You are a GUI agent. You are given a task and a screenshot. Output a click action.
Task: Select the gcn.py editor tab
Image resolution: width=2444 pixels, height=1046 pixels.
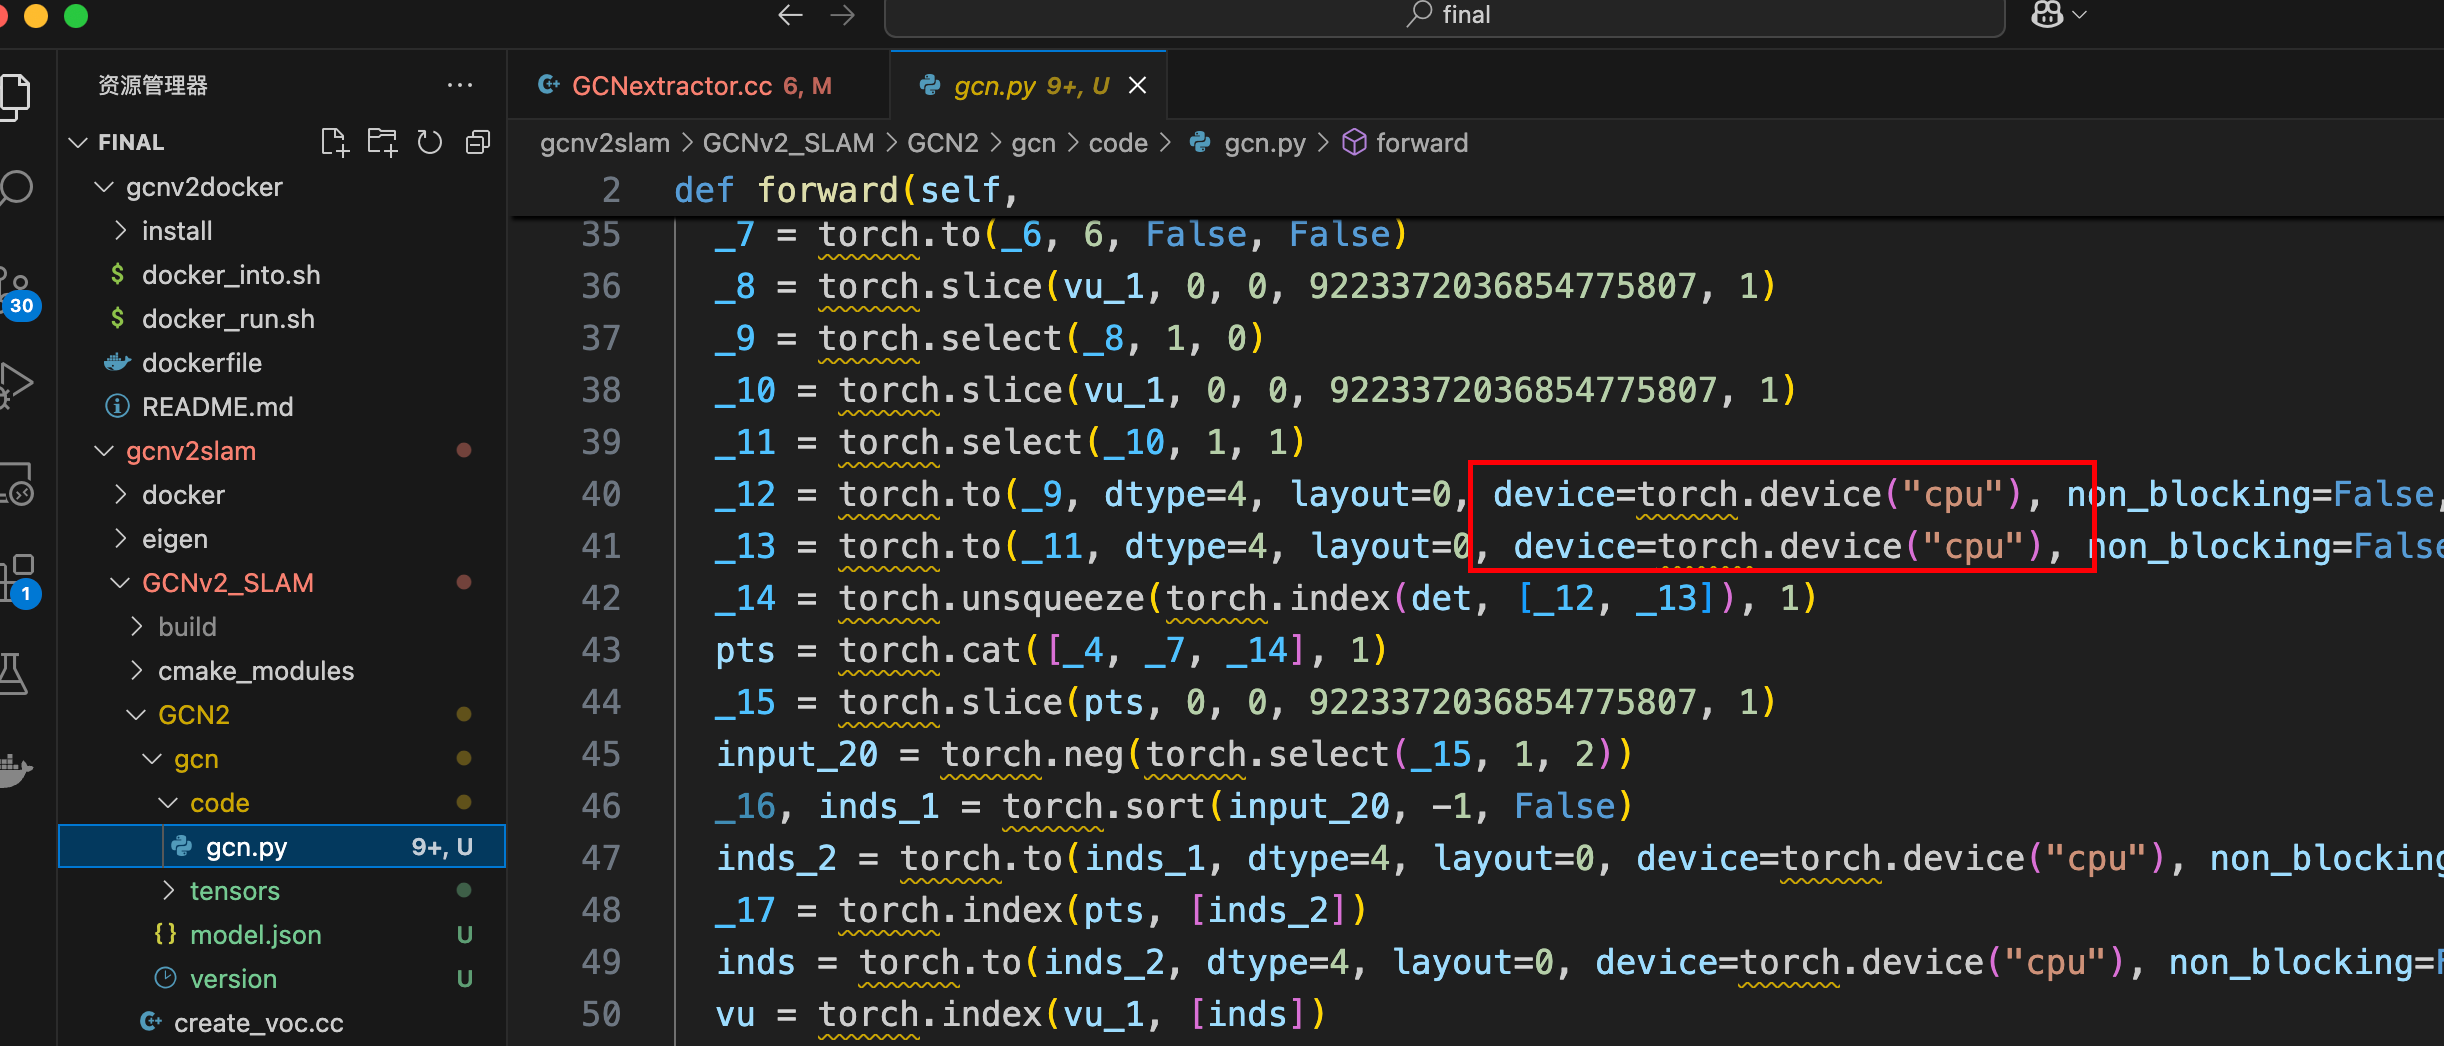(x=1030, y=86)
